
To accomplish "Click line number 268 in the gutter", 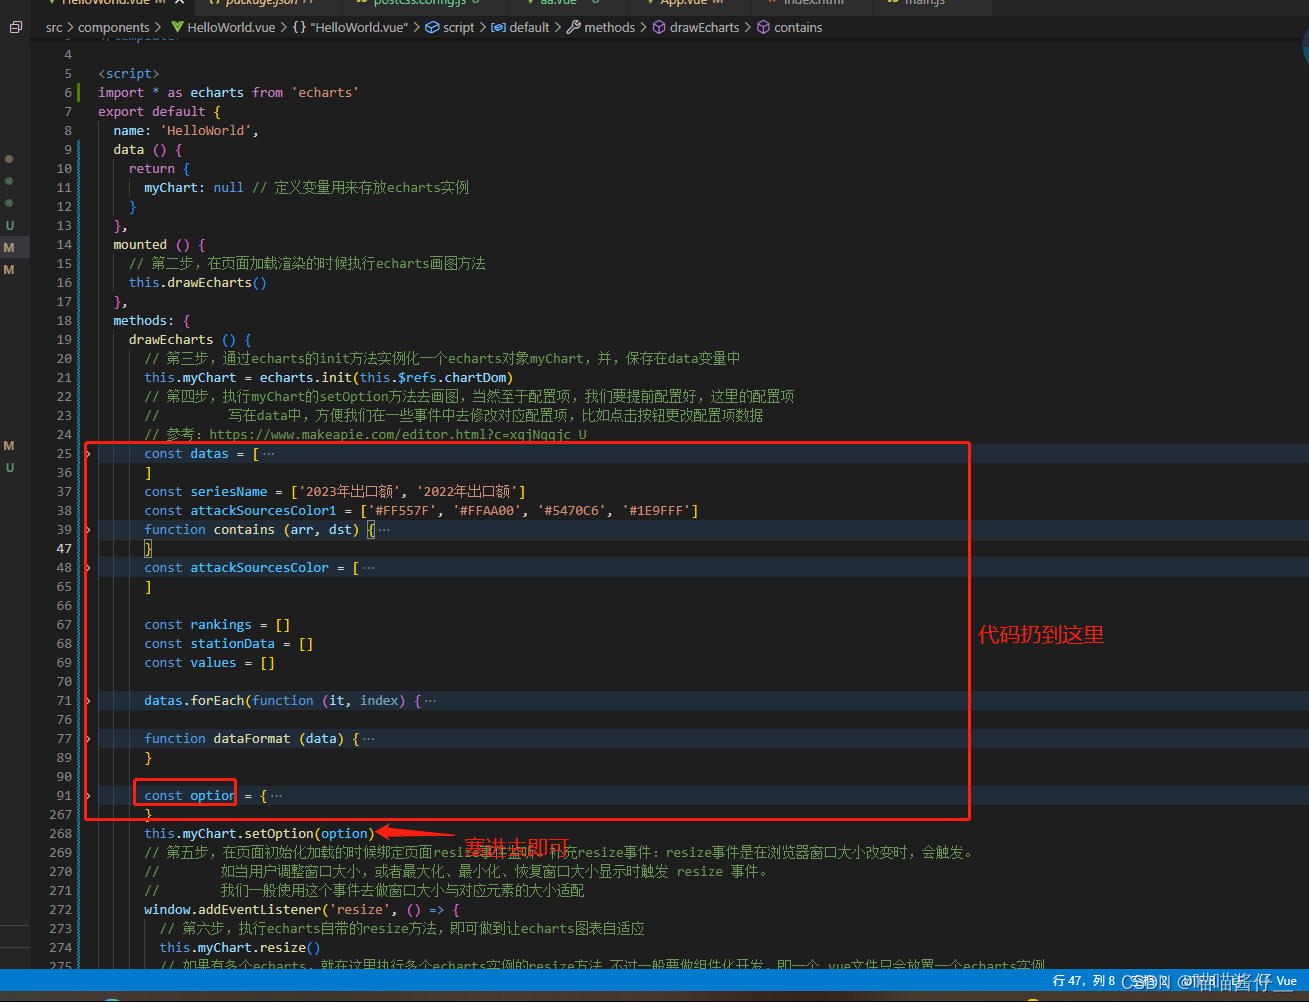I will click(x=61, y=834).
